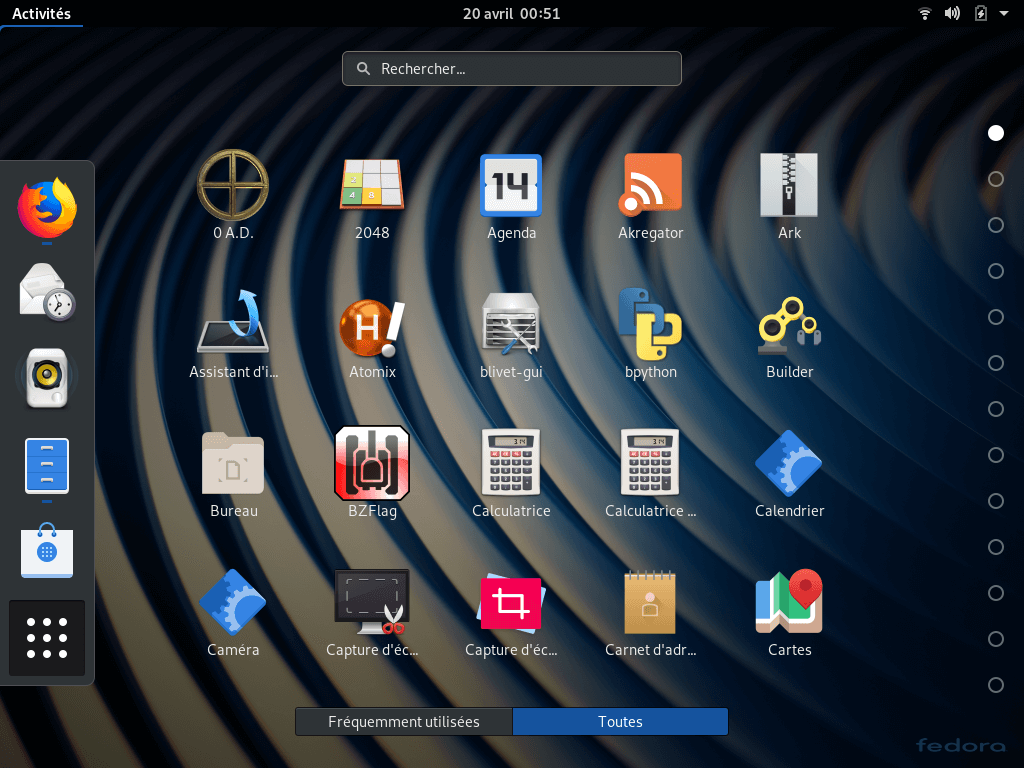1024x768 pixels.
Task: Expand the system menu arrow
Action: (1004, 13)
